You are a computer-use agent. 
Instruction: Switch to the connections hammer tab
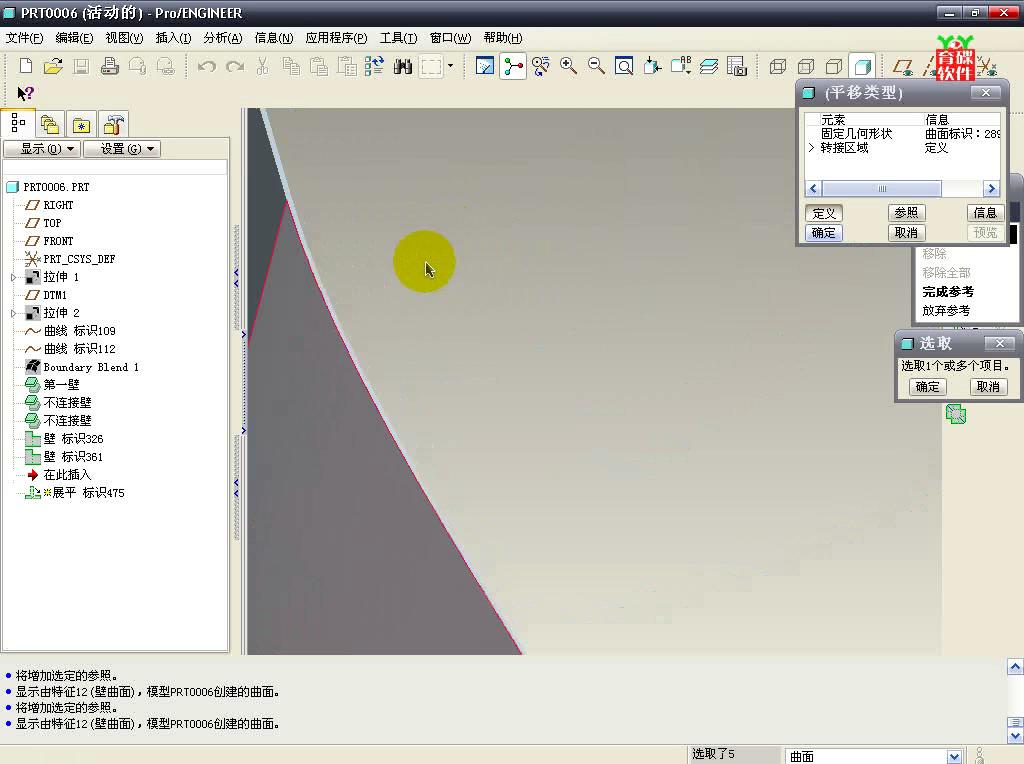point(114,124)
